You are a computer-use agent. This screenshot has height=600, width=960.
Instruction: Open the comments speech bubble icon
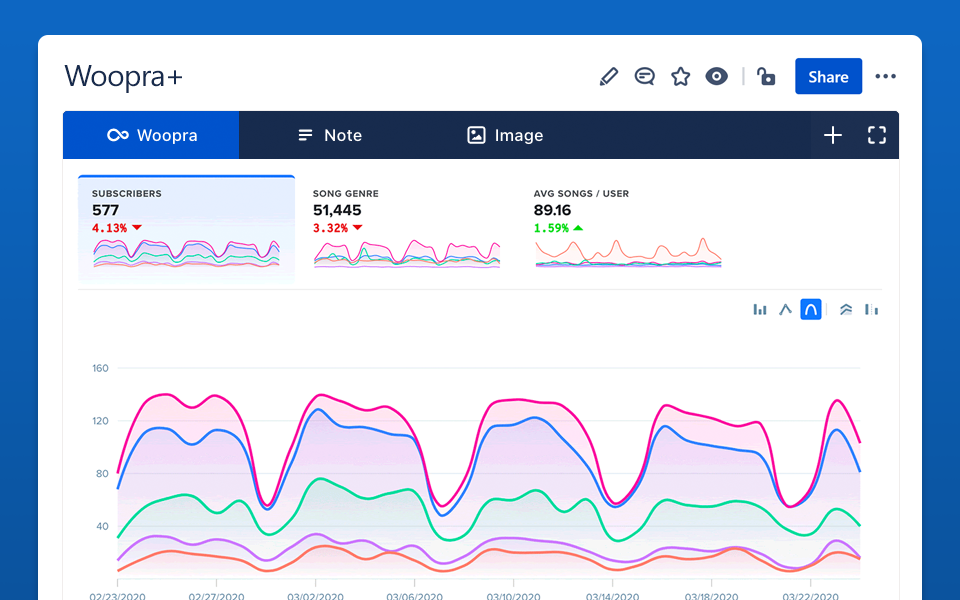(x=645, y=77)
